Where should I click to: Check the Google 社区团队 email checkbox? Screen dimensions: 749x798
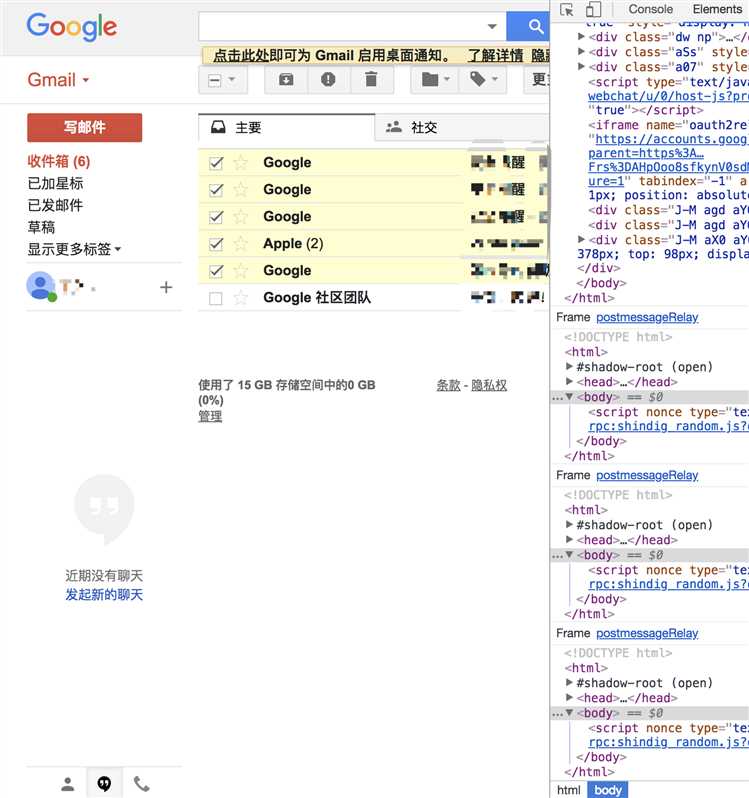coord(216,298)
